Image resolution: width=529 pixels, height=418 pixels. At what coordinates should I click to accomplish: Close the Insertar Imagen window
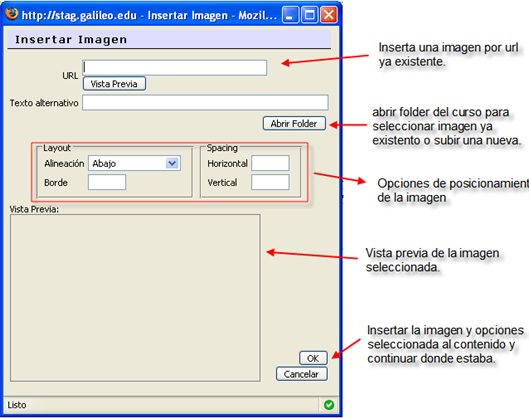coord(329,15)
